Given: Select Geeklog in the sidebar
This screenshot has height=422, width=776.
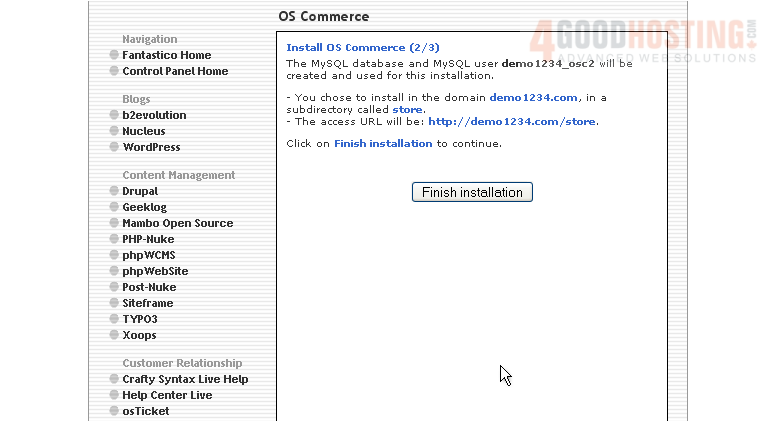Looking at the screenshot, I should click(x=144, y=207).
